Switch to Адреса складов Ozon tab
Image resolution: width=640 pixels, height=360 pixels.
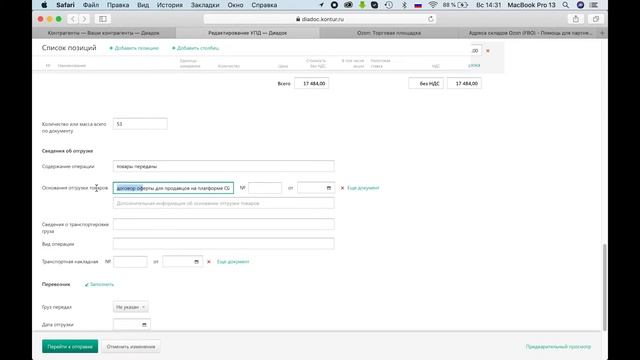[x=530, y=33]
